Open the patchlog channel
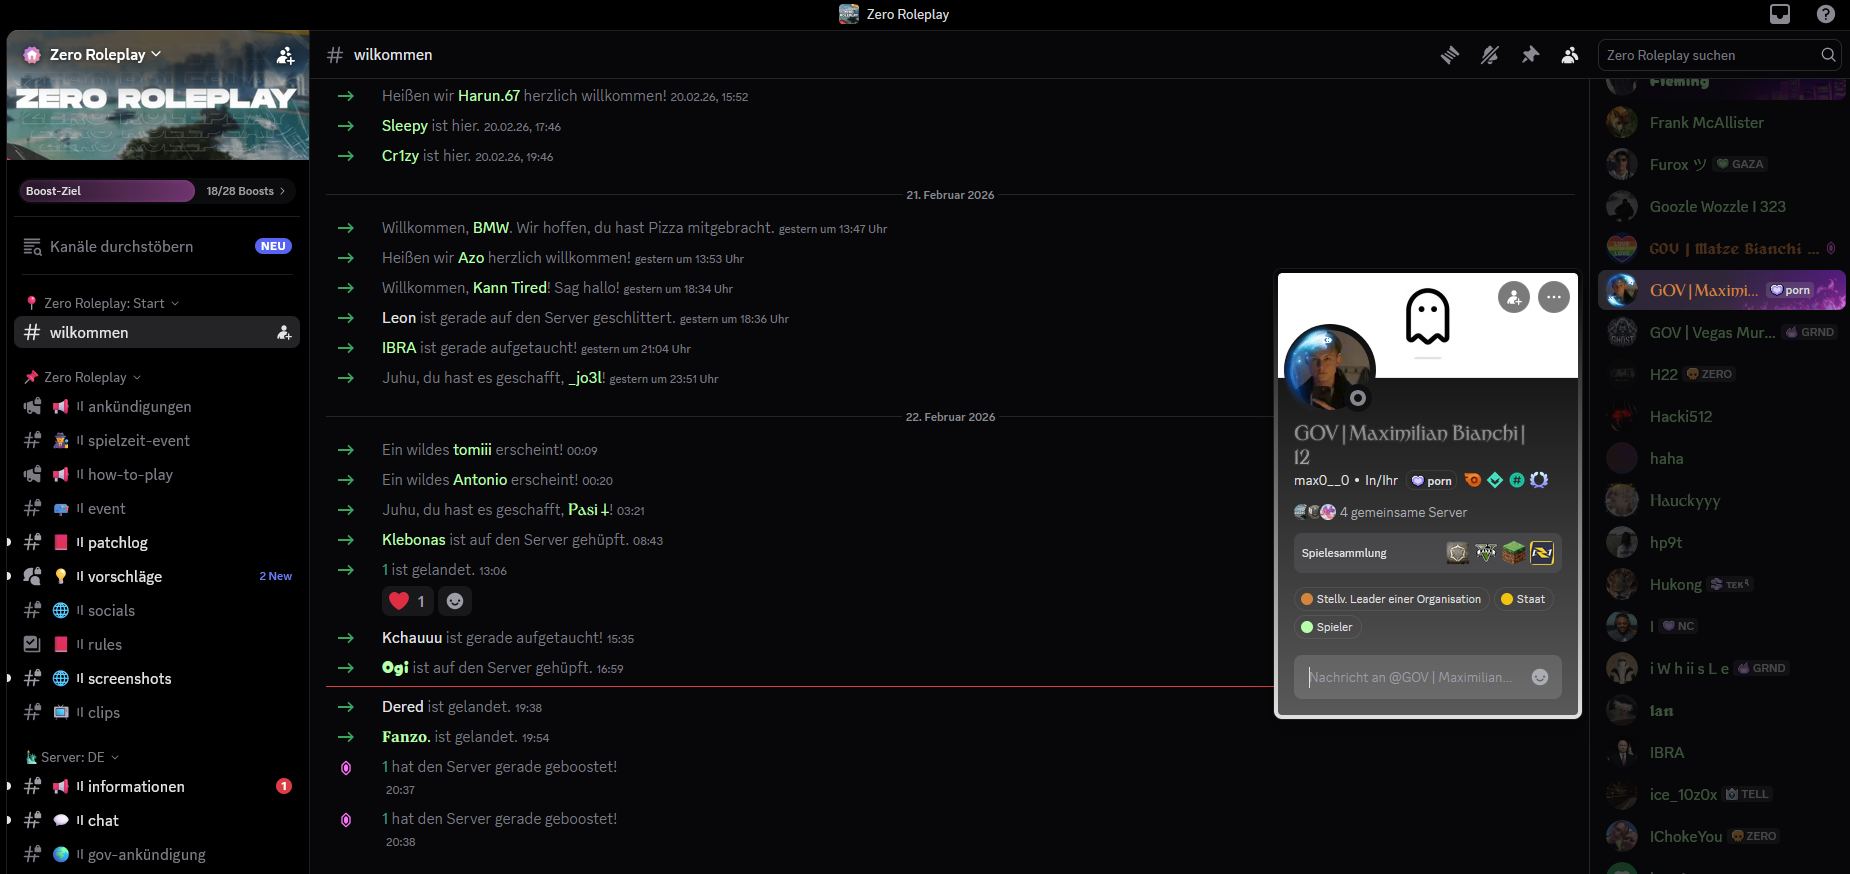 [117, 543]
